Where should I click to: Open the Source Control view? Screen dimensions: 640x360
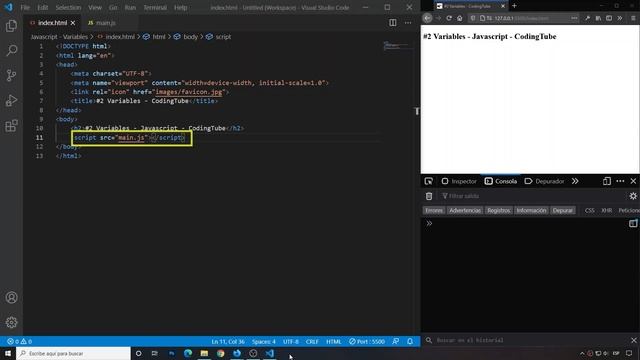pos(11,76)
